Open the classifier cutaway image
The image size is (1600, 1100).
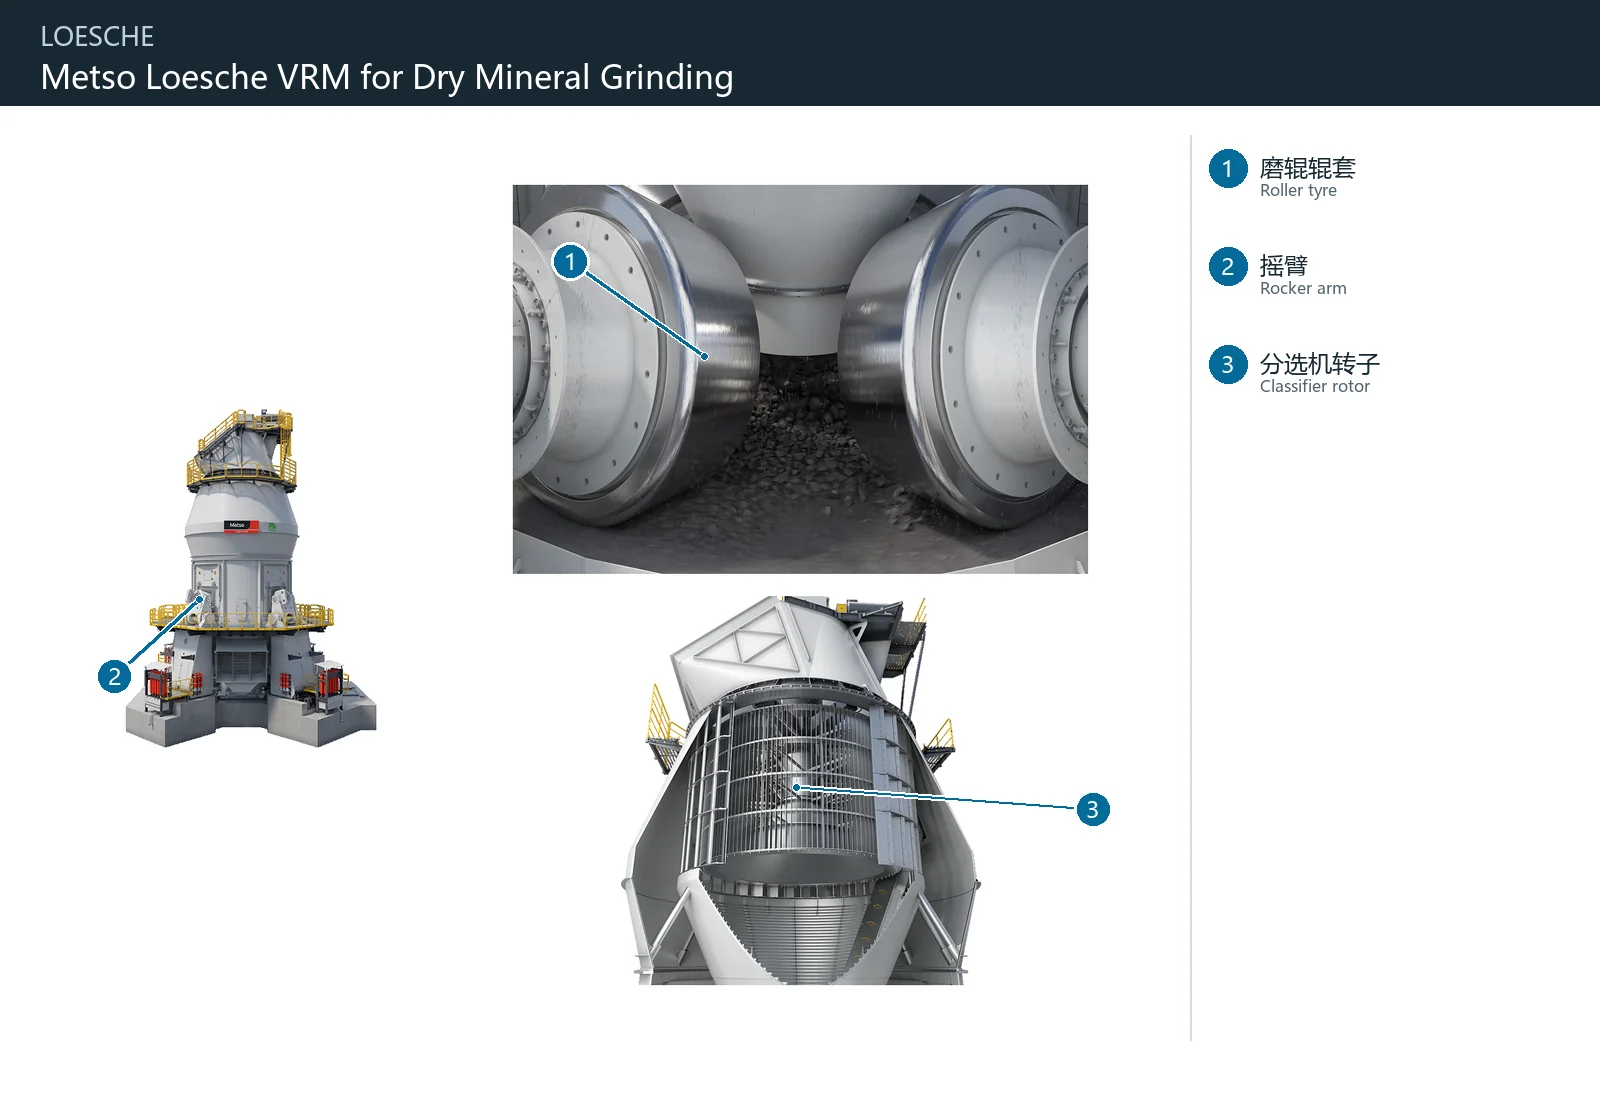point(802,791)
